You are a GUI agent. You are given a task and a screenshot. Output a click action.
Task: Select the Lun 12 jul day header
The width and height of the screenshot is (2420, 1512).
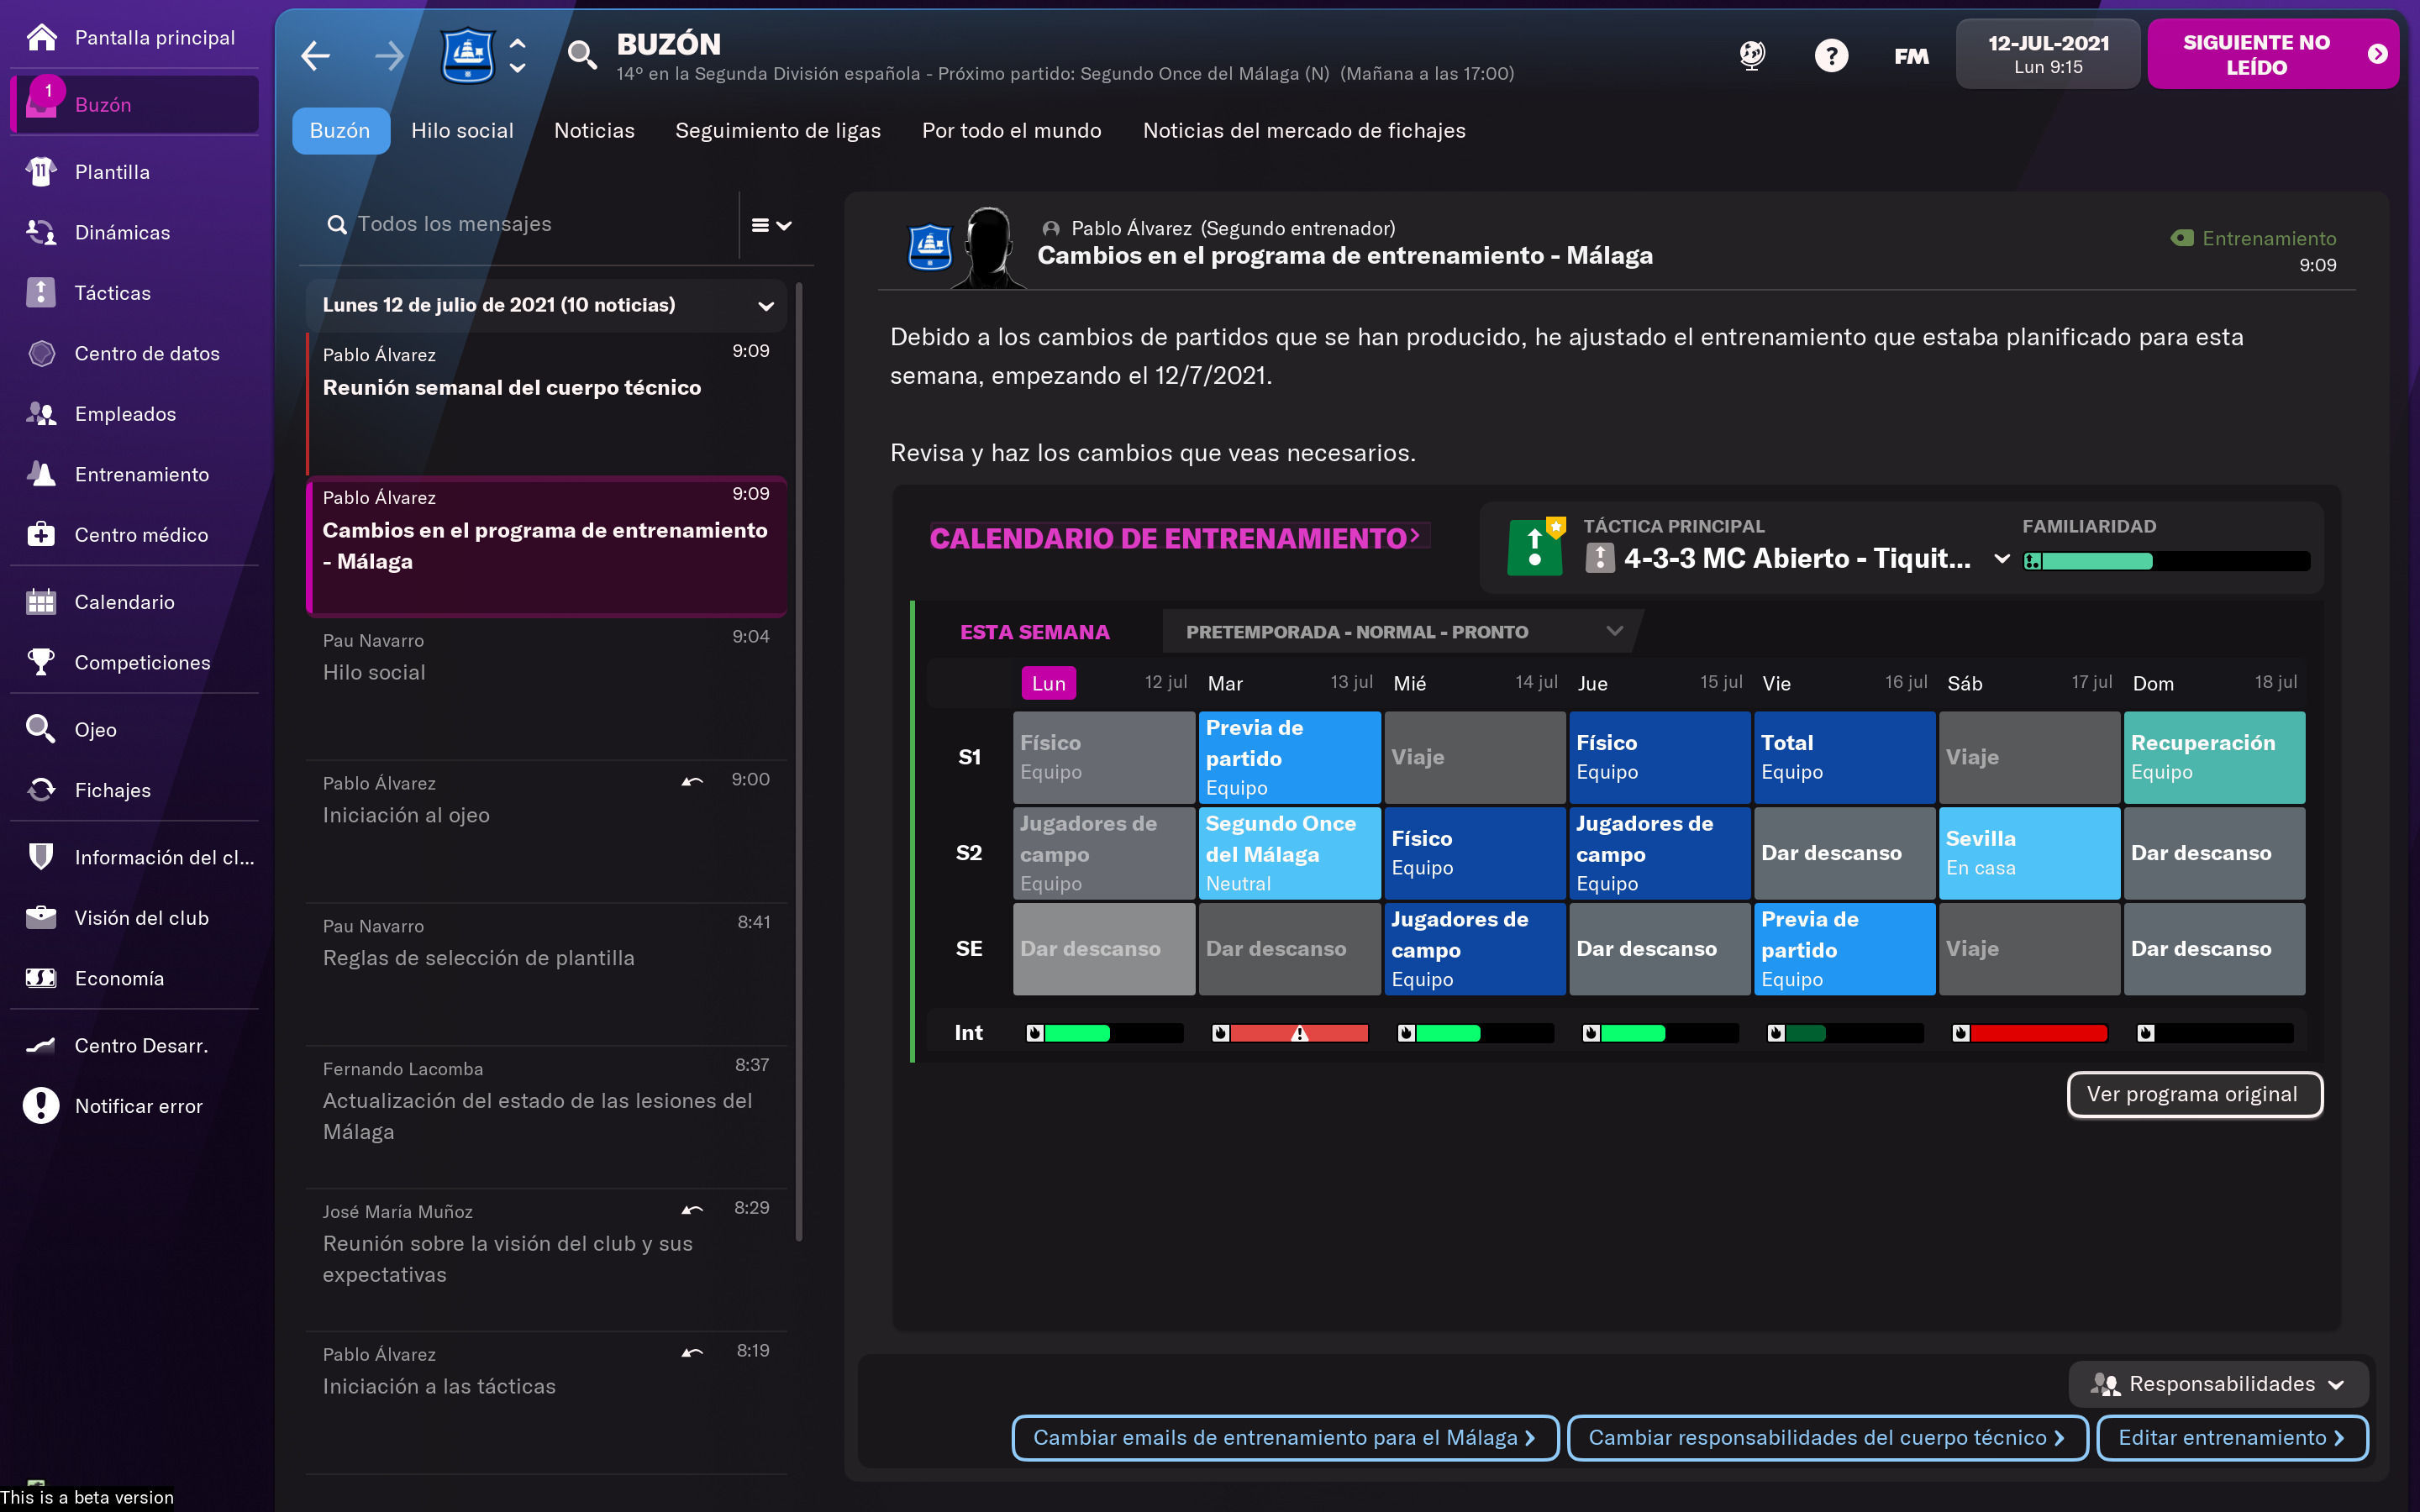click(x=1049, y=683)
